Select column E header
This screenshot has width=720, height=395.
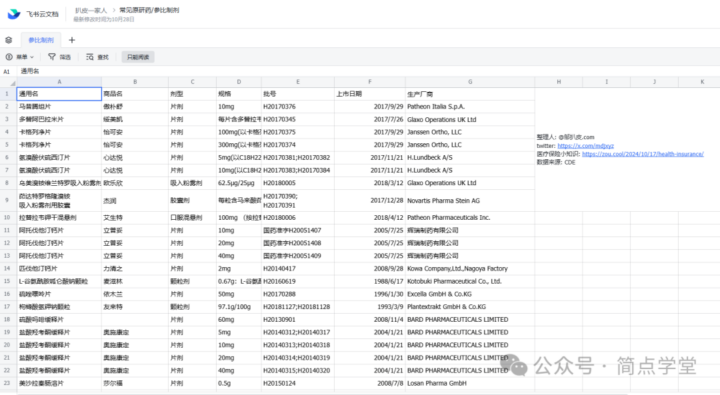click(x=298, y=82)
